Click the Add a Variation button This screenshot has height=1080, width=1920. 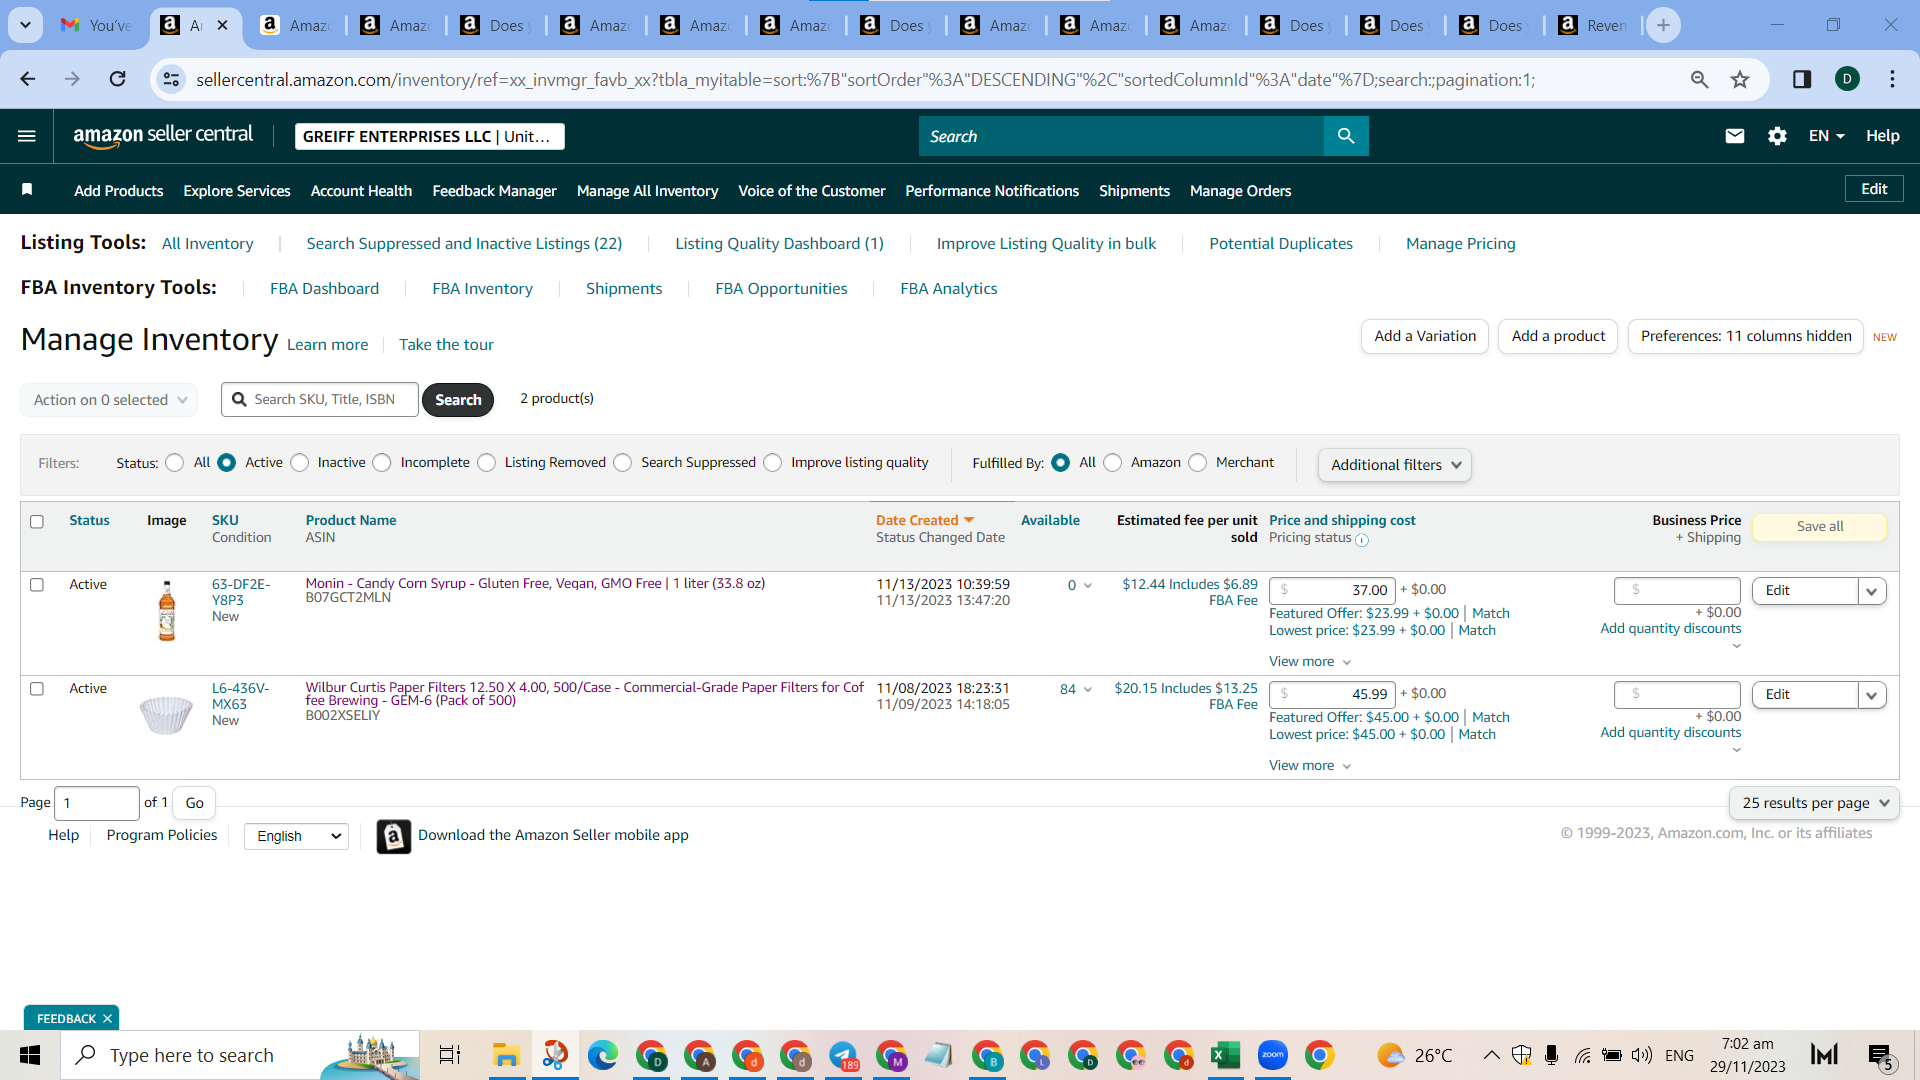[x=1425, y=337]
